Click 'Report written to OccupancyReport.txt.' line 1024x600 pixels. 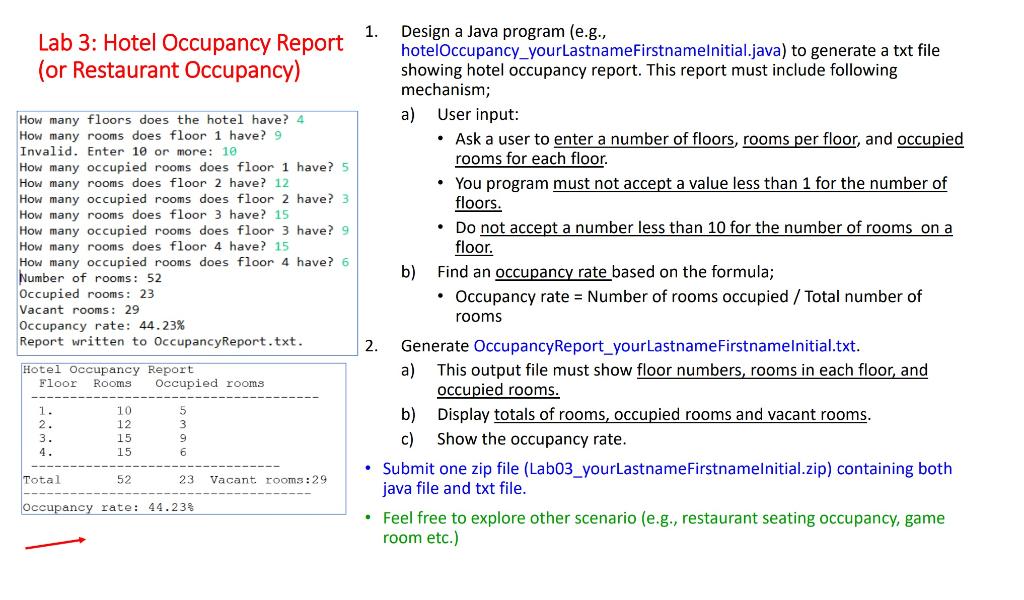pyautogui.click(x=161, y=341)
